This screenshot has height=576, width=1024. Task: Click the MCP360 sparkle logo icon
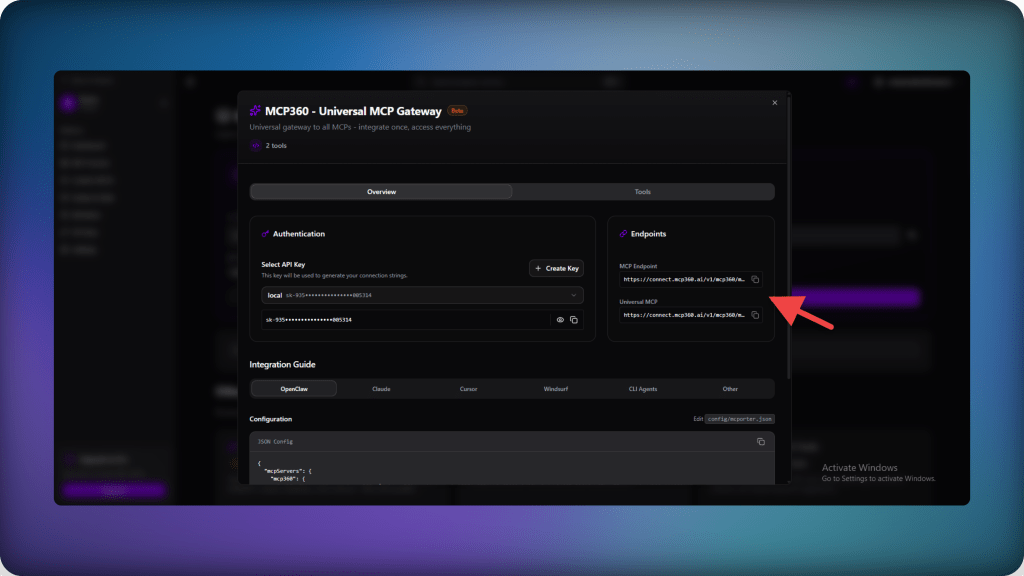click(255, 111)
